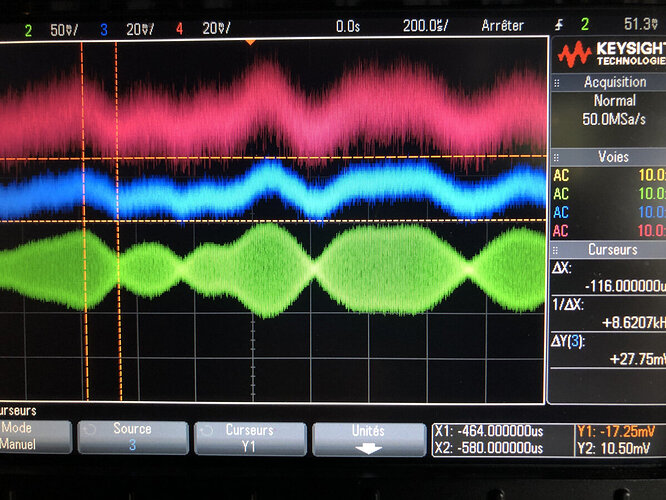Click the Keysight Technologies logo

(608, 54)
